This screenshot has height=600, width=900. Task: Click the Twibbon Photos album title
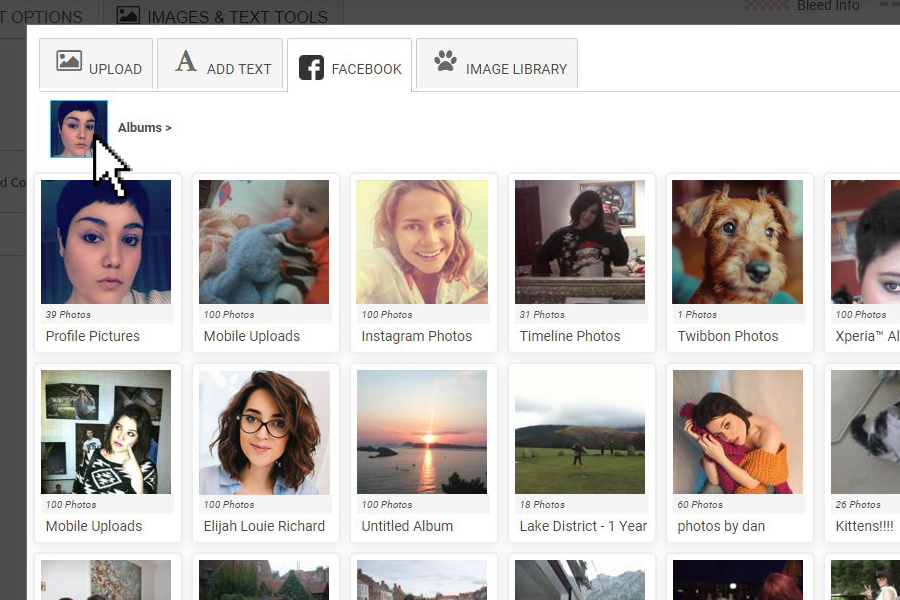(x=728, y=336)
